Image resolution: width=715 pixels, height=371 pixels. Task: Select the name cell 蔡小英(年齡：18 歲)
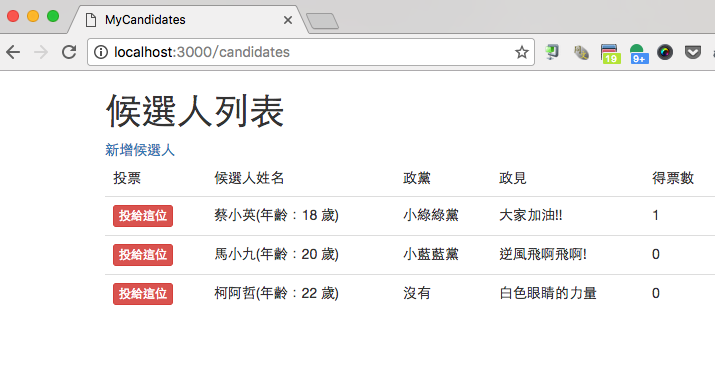(276, 215)
